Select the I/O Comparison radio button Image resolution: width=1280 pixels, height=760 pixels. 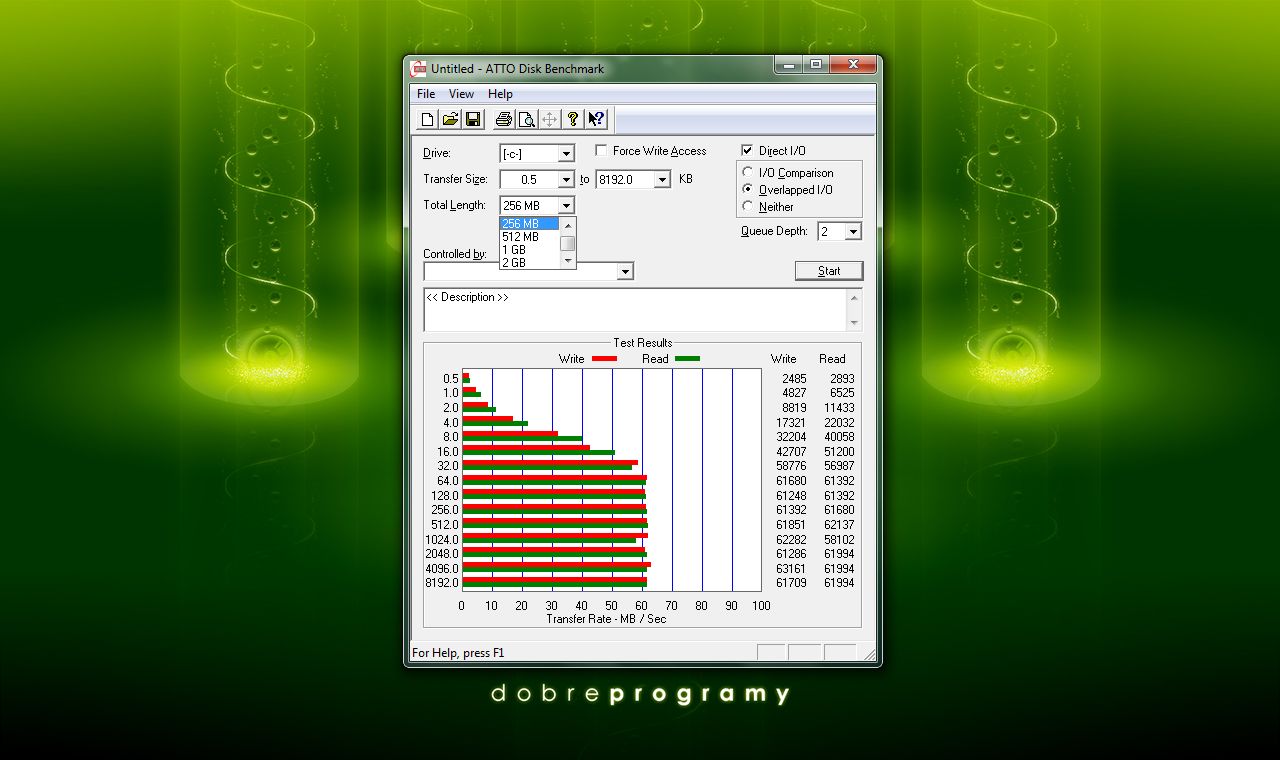[748, 173]
